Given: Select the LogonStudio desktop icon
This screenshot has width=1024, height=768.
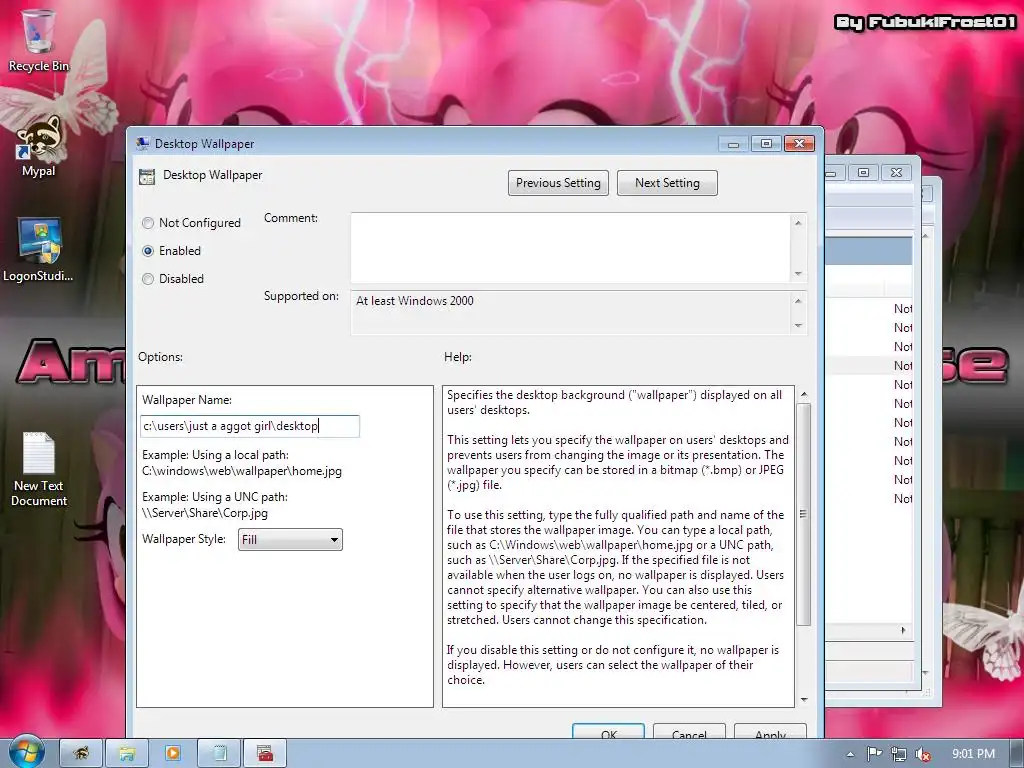Looking at the screenshot, I should pyautogui.click(x=39, y=249).
